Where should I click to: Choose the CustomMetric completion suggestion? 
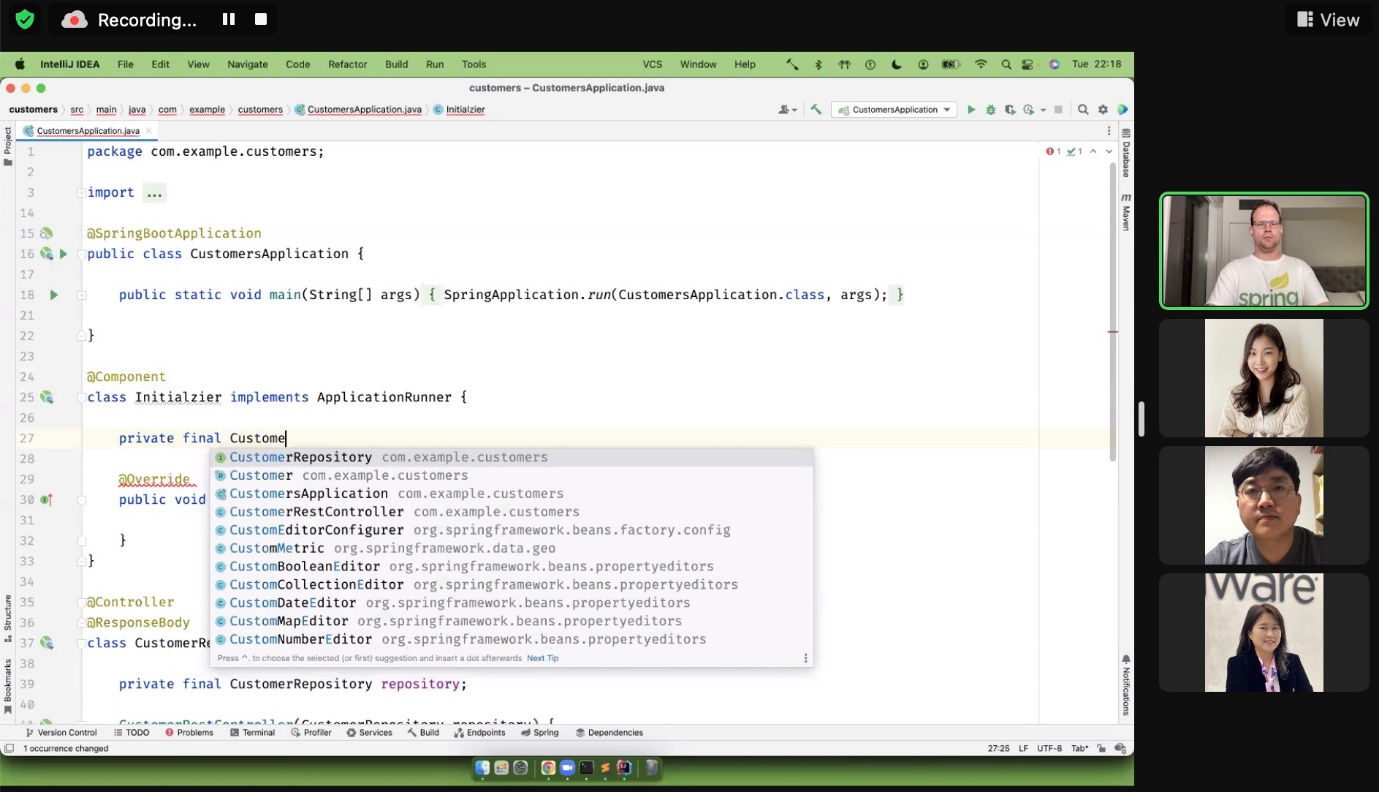tap(511, 548)
